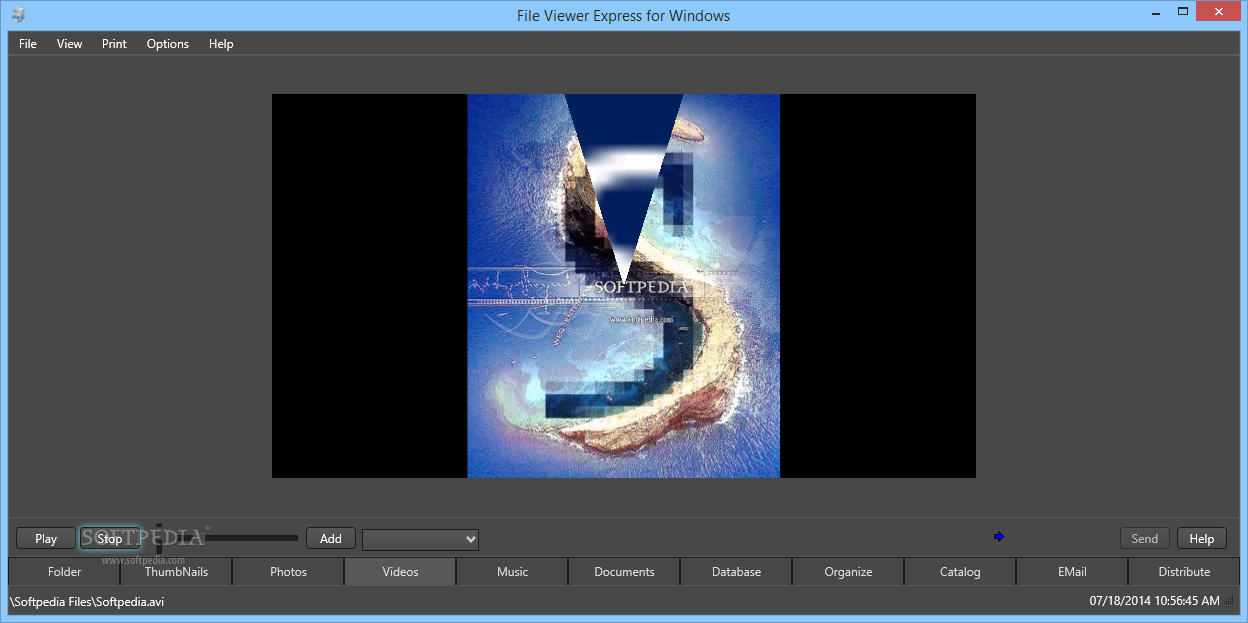Go to the Database tab
Image resolution: width=1248 pixels, height=623 pixels.
[x=737, y=572]
